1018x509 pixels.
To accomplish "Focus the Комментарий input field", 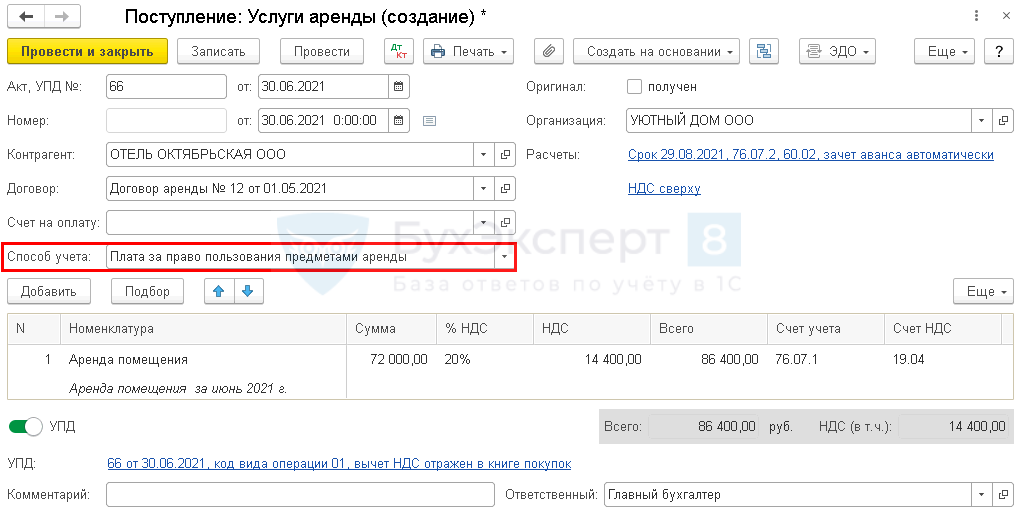I will click(x=300, y=494).
